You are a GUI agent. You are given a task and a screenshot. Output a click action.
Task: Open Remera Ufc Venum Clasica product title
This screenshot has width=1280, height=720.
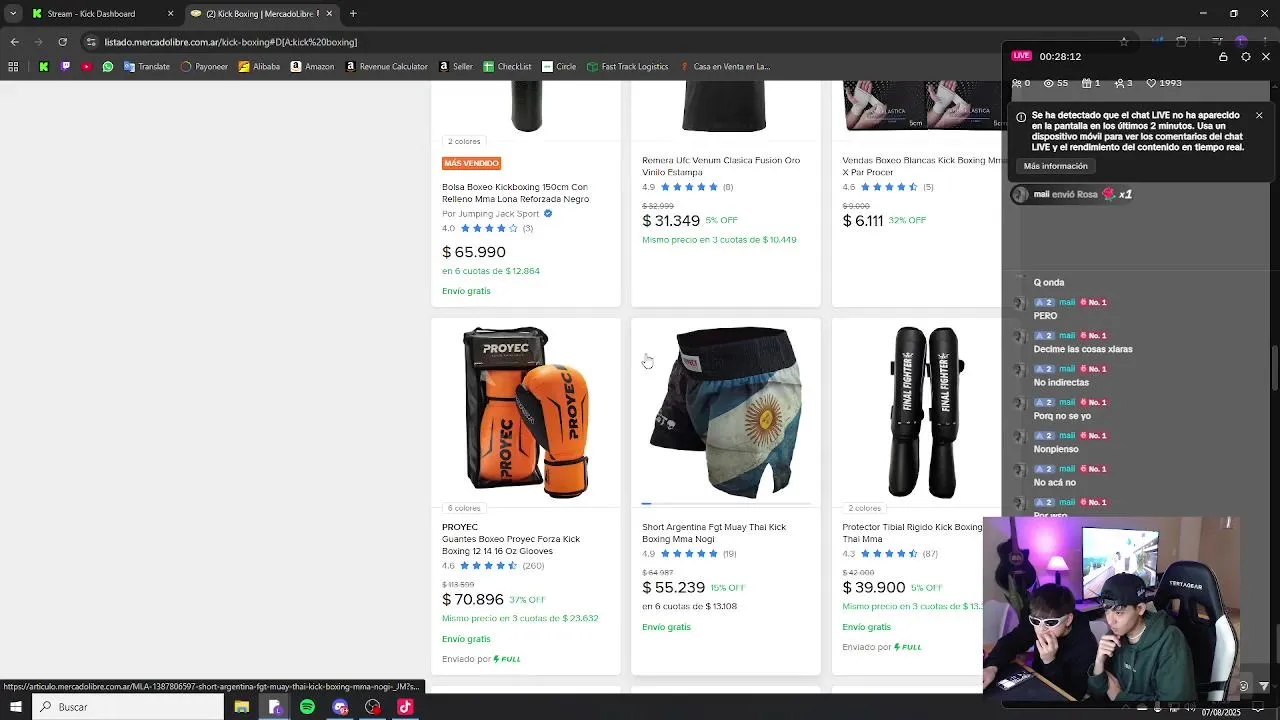coord(721,166)
